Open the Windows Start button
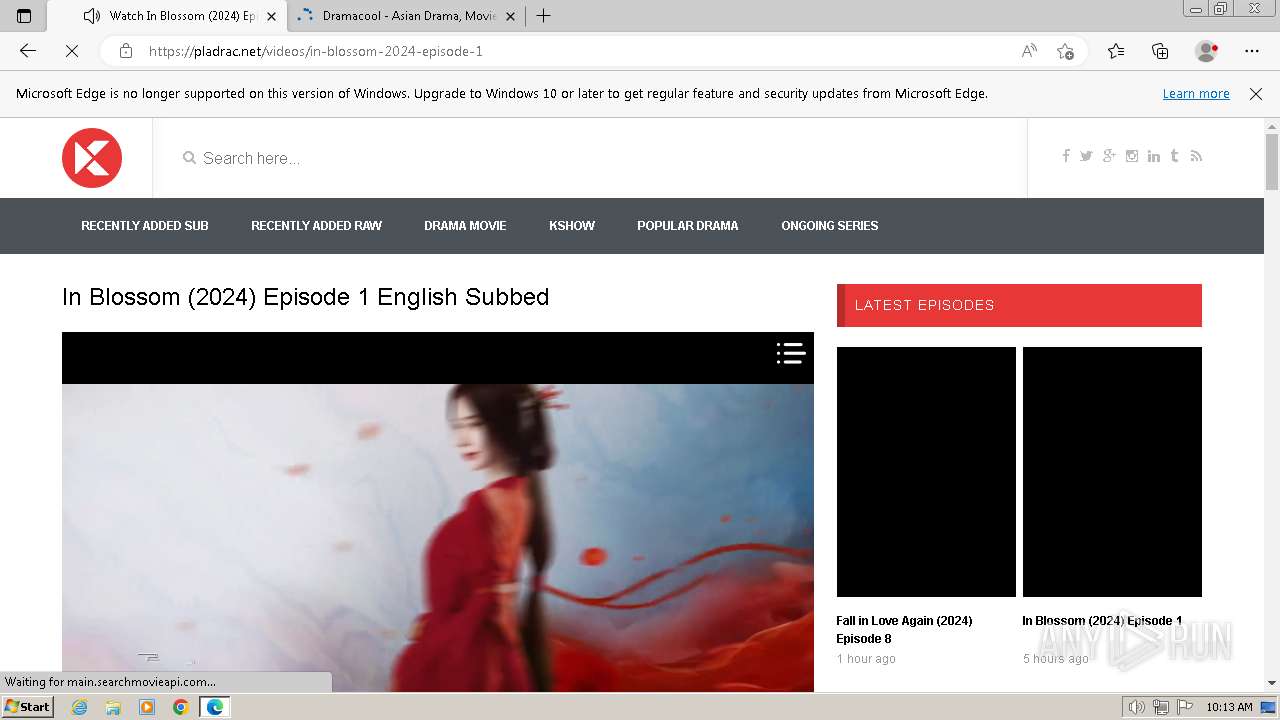Screen dimensions: 1280x720 pyautogui.click(x=27, y=707)
